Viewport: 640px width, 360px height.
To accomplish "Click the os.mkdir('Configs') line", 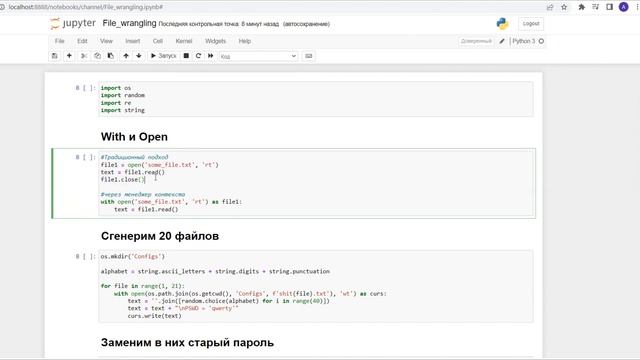I will (133, 256).
